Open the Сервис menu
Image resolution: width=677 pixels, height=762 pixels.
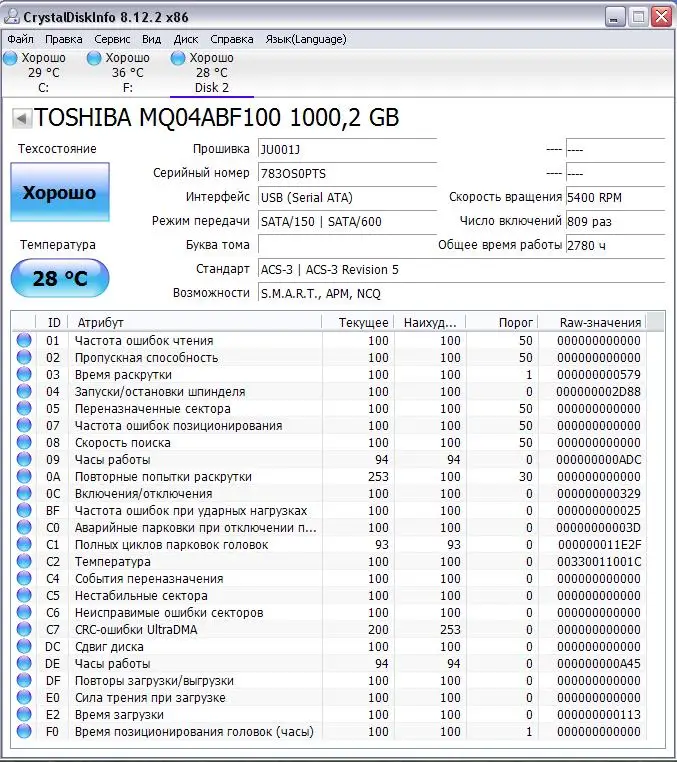112,39
